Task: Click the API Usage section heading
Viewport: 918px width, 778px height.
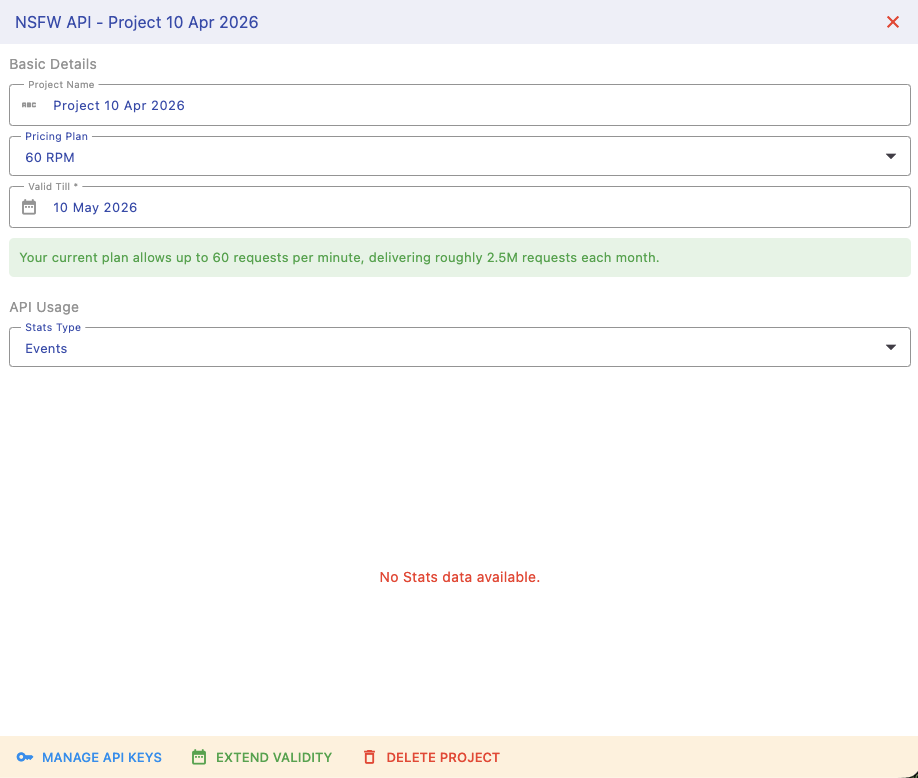Action: 44,307
